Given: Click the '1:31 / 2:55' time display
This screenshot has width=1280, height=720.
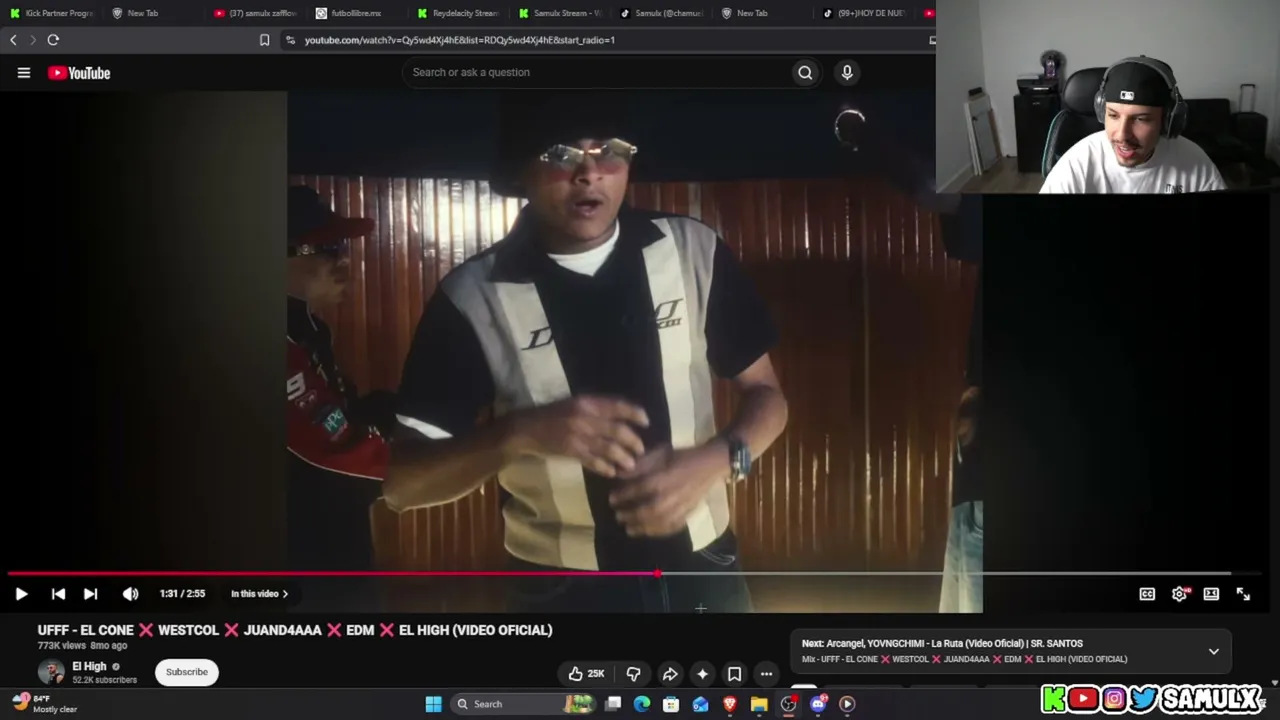Looking at the screenshot, I should (182, 594).
